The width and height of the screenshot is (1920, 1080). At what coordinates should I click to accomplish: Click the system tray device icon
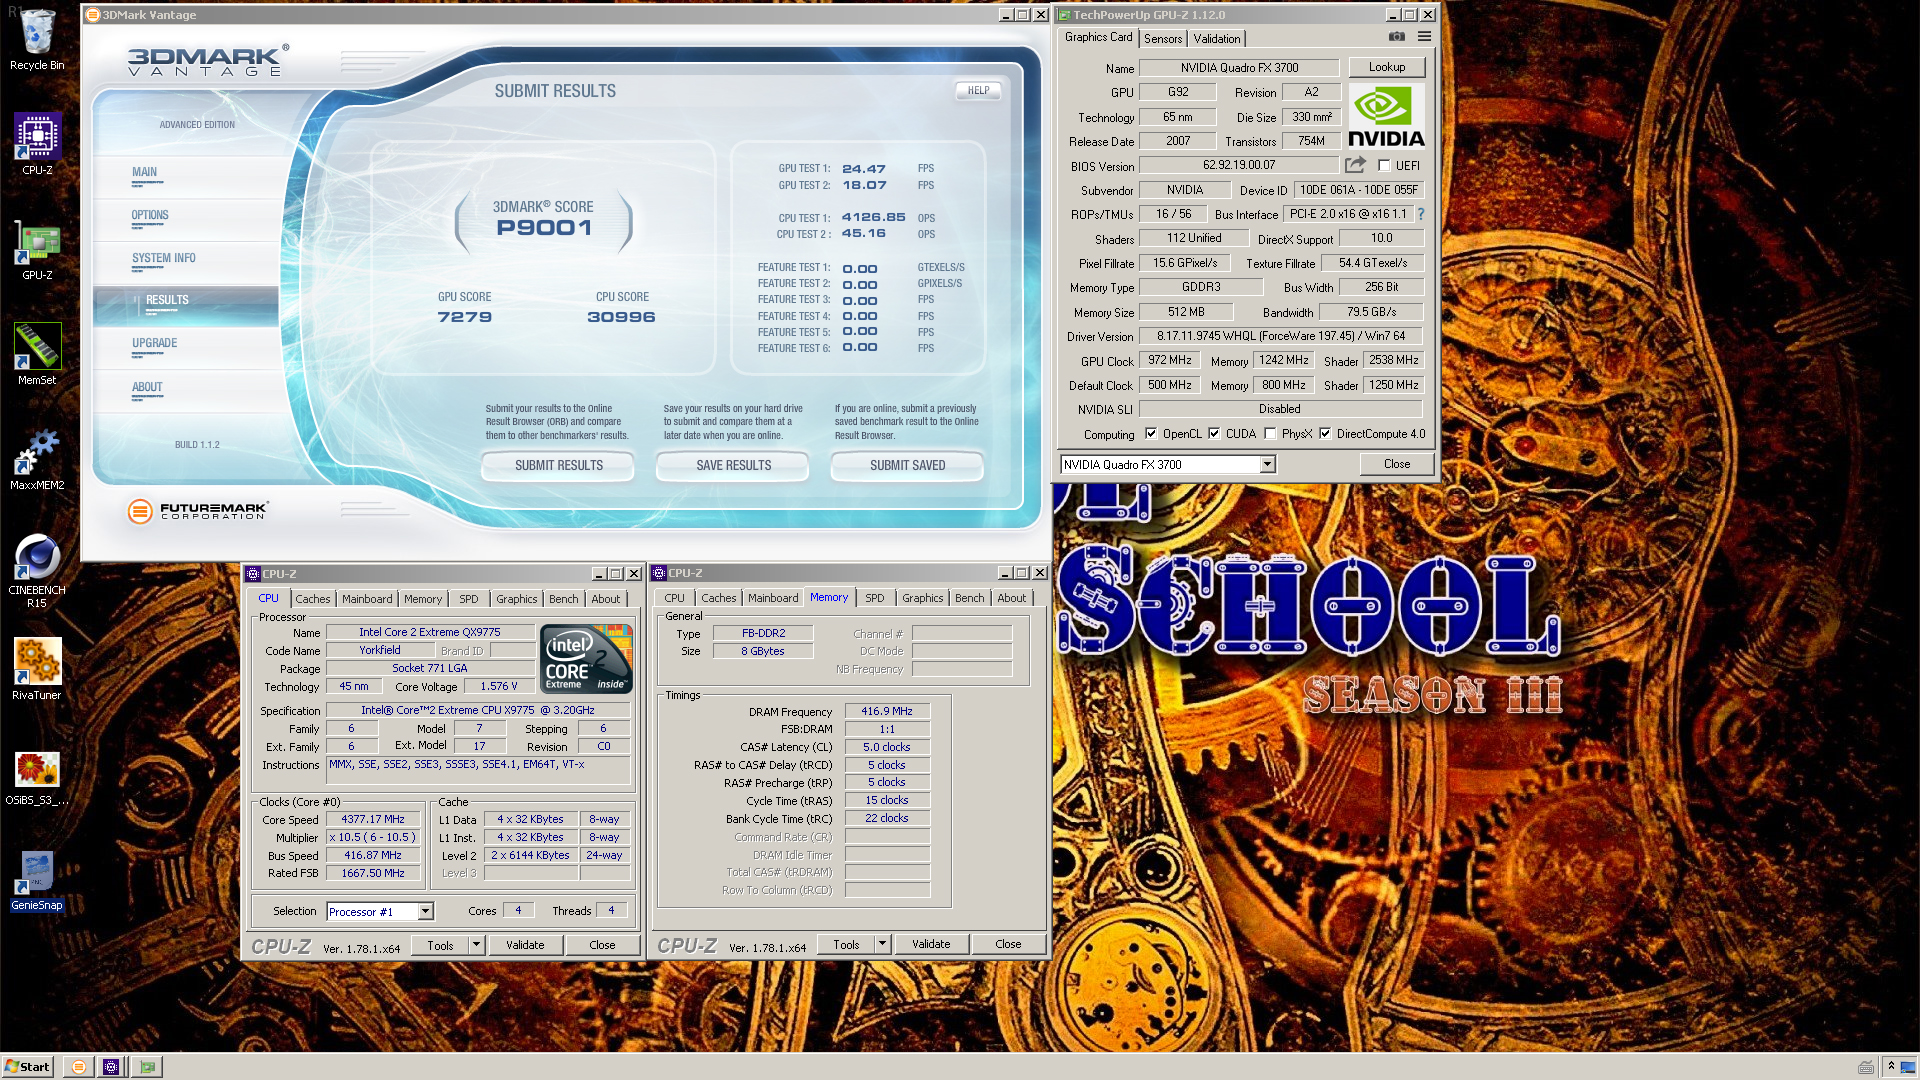pyautogui.click(x=1865, y=1067)
